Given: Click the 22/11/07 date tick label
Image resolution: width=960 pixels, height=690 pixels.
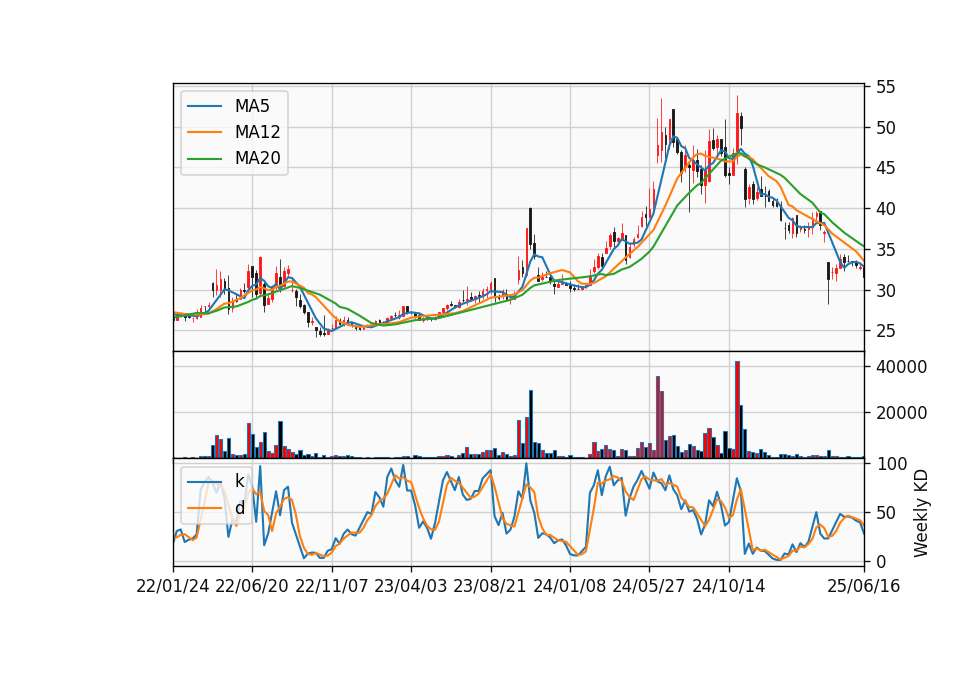Looking at the screenshot, I should point(332,586).
